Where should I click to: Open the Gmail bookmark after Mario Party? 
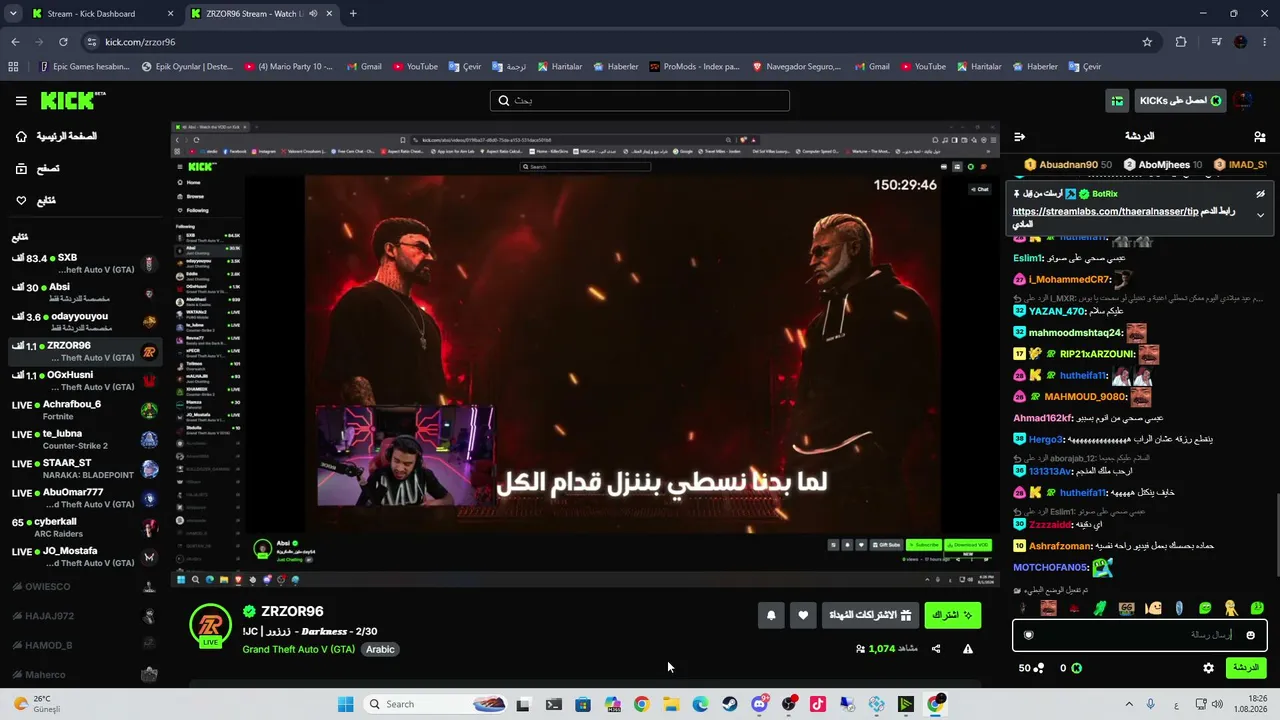[x=364, y=67]
